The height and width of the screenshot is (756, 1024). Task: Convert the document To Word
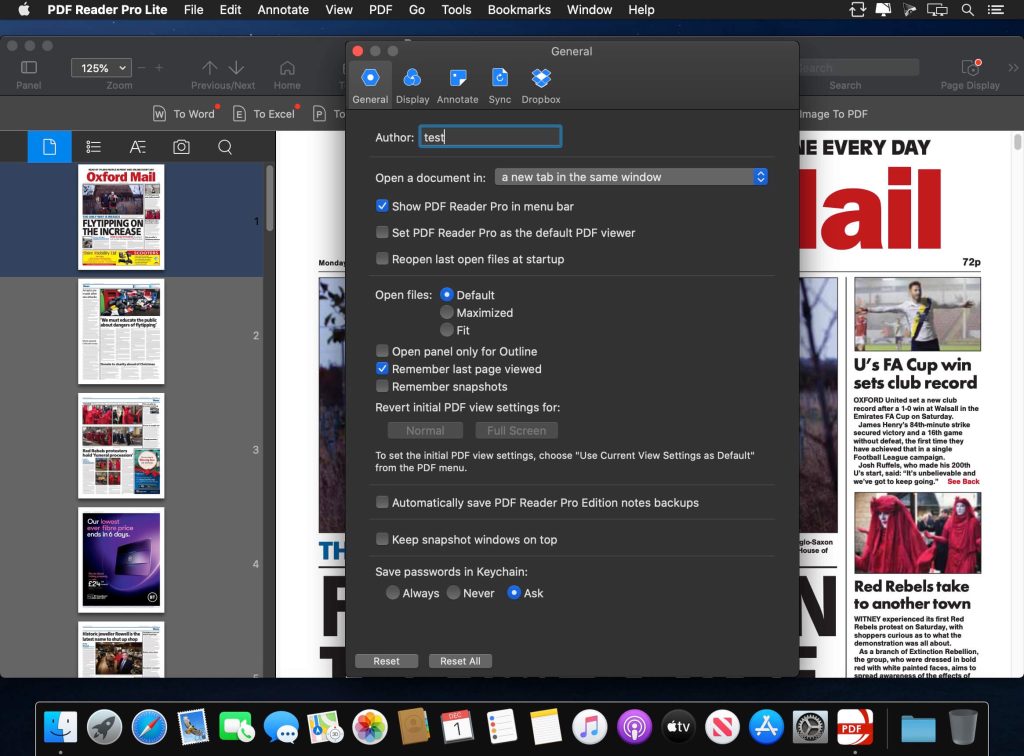184,114
